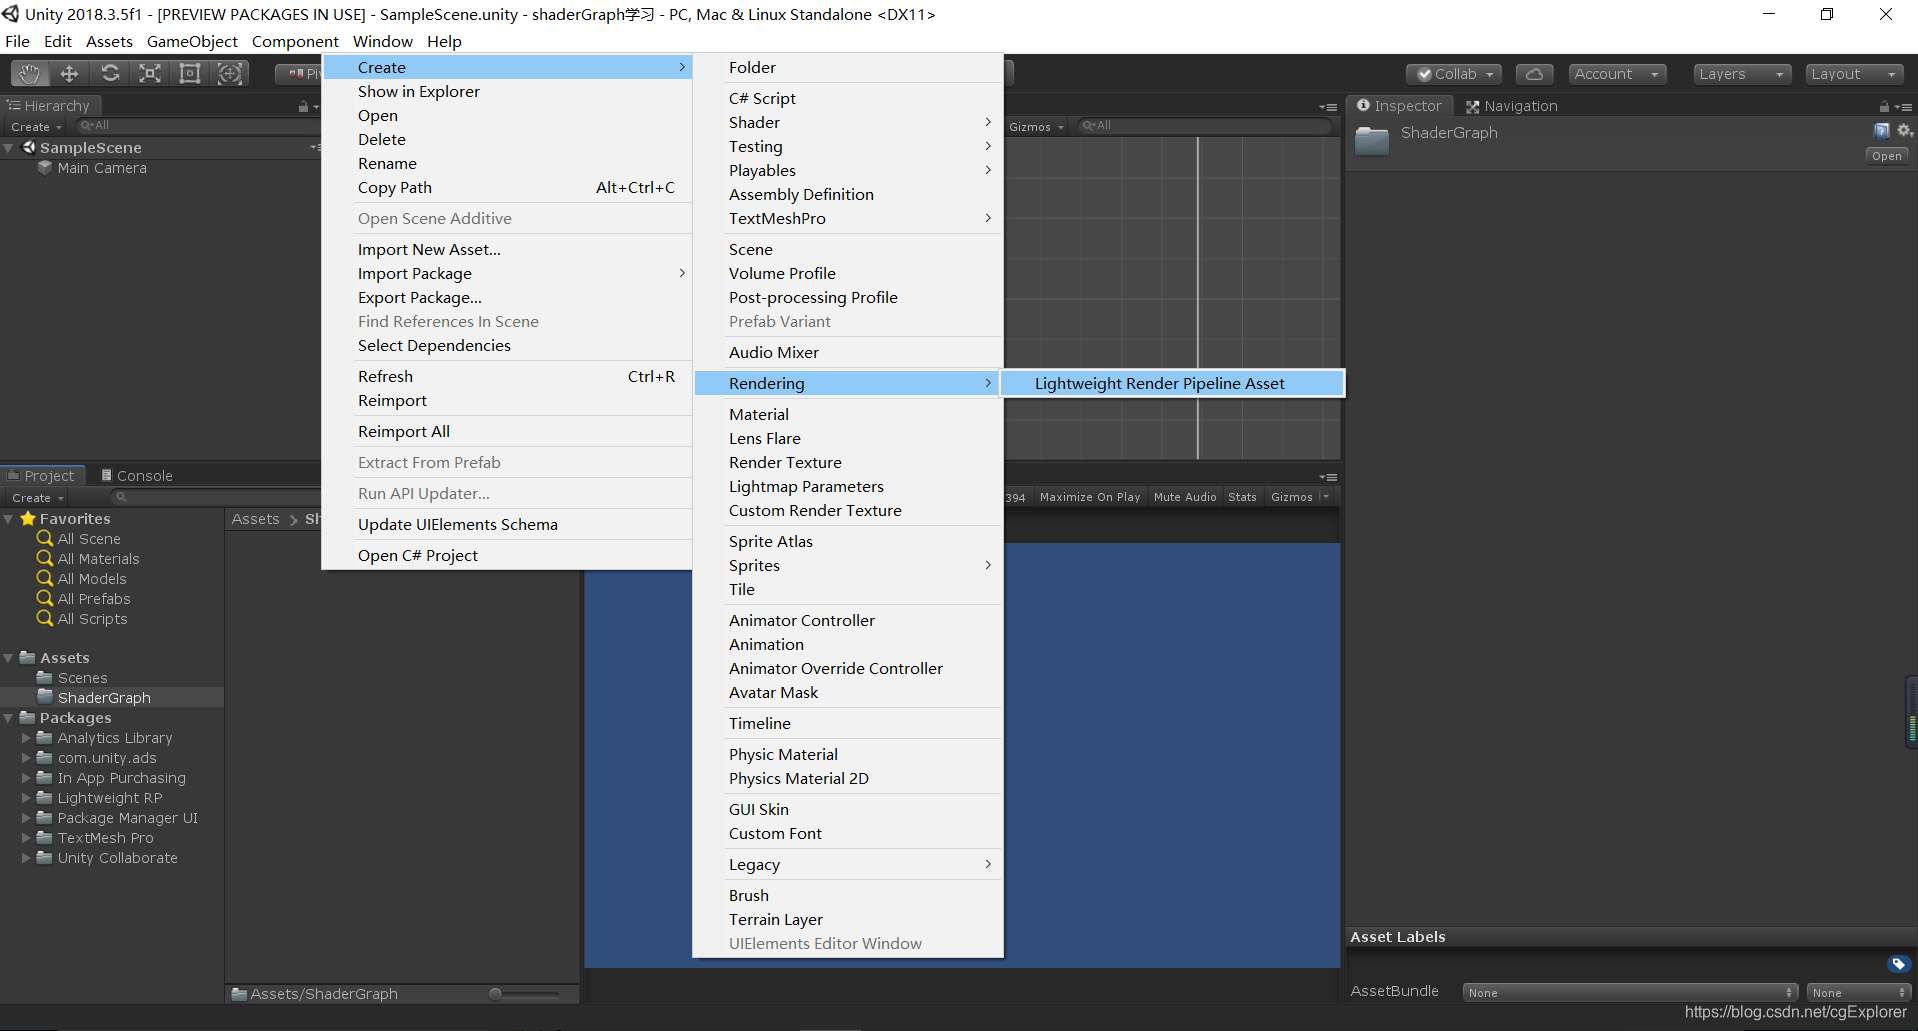Open the Collab dropdown
This screenshot has width=1918, height=1031.
pyautogui.click(x=1454, y=74)
